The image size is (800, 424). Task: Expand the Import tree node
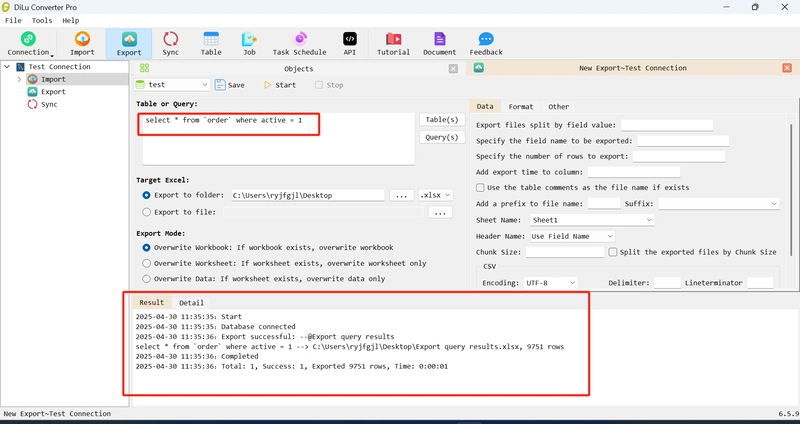coord(19,79)
